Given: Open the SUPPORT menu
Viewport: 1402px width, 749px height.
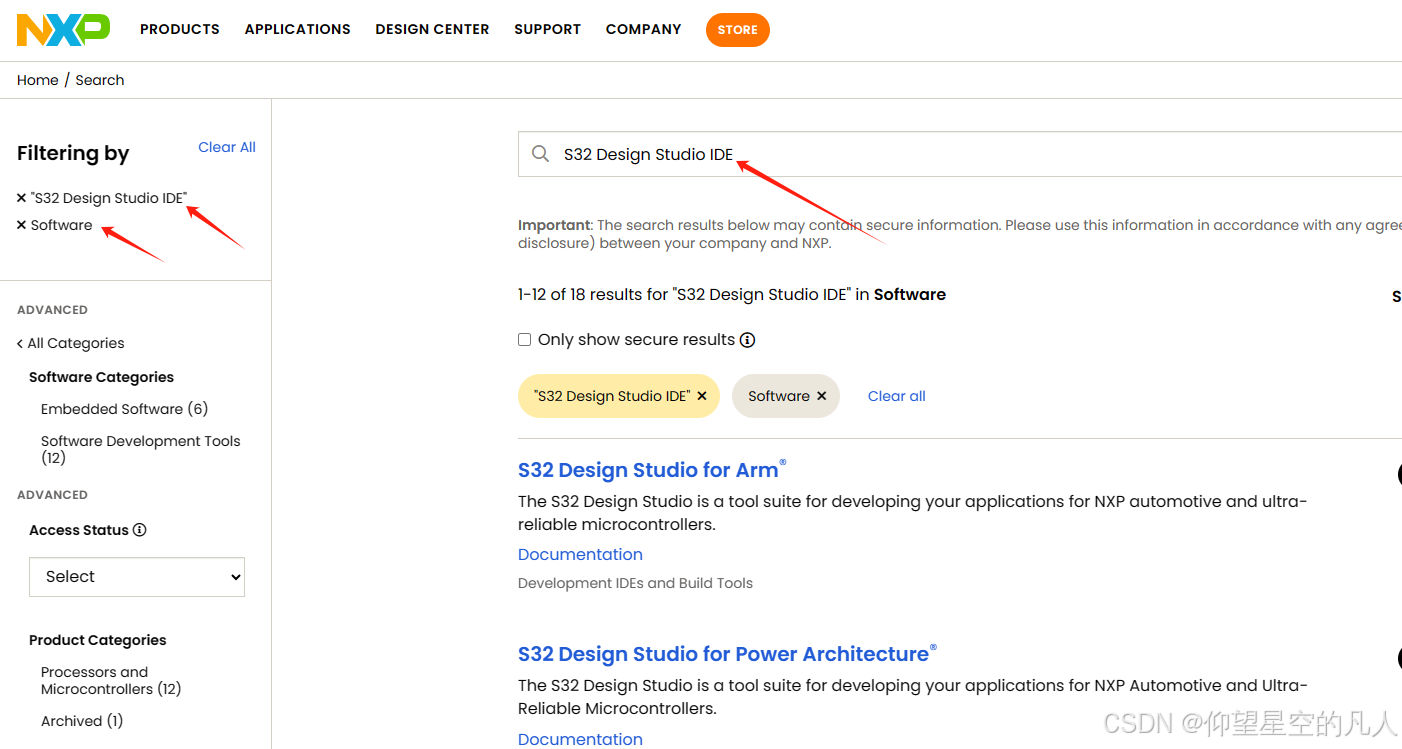Looking at the screenshot, I should [547, 29].
